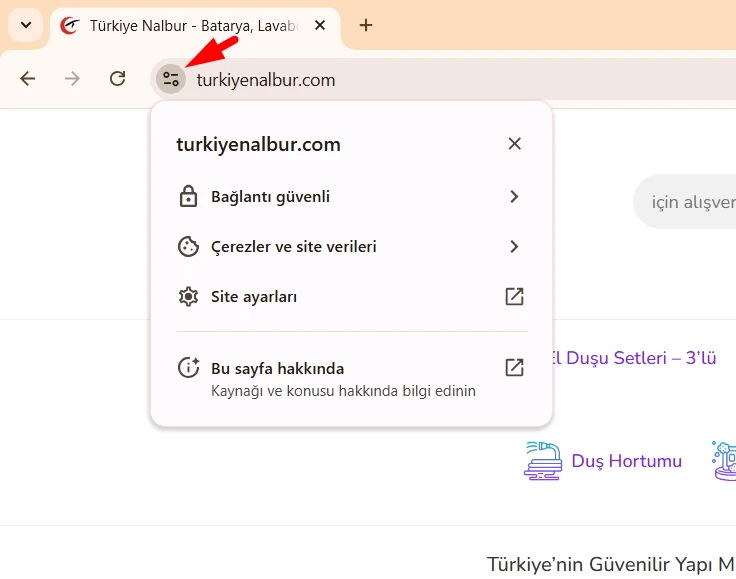The image size is (736, 579).
Task: Click the forward navigation arrow
Action: [x=72, y=79]
